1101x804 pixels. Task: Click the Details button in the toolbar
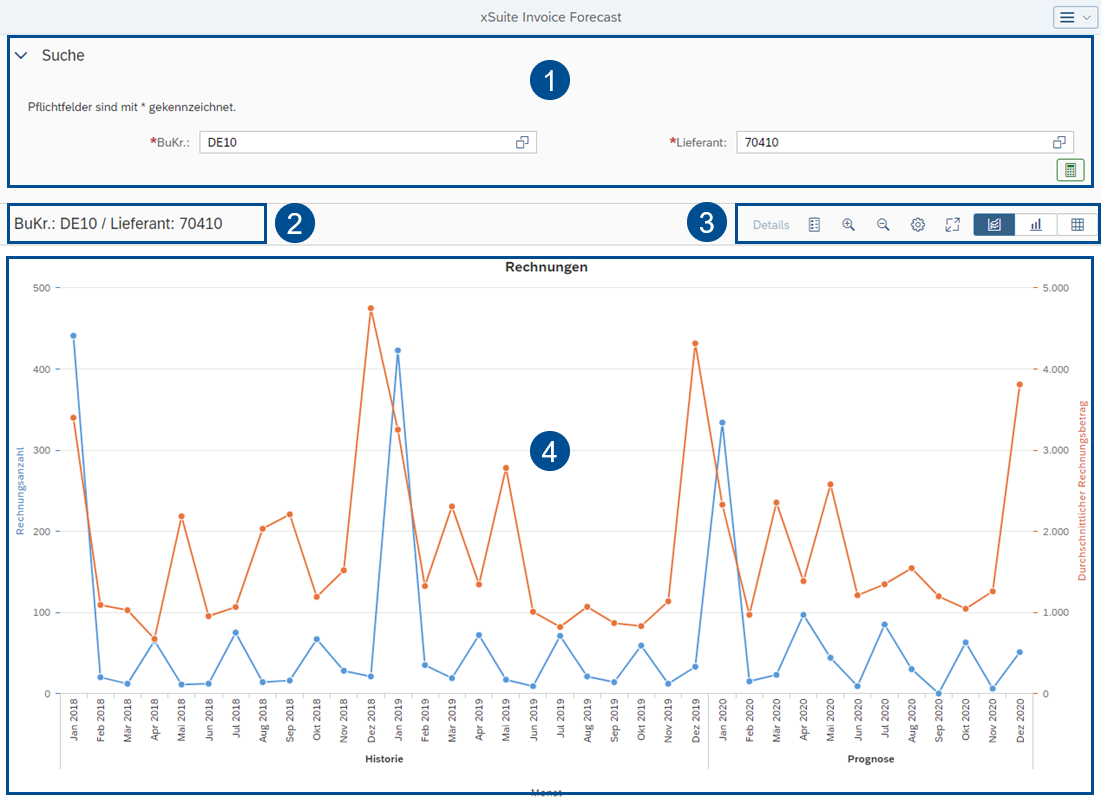point(771,224)
